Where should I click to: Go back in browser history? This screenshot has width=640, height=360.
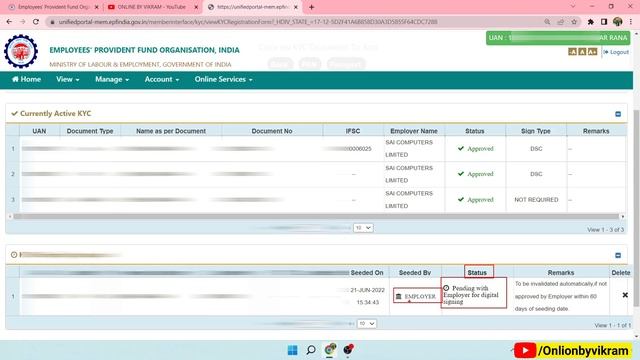tap(9, 22)
